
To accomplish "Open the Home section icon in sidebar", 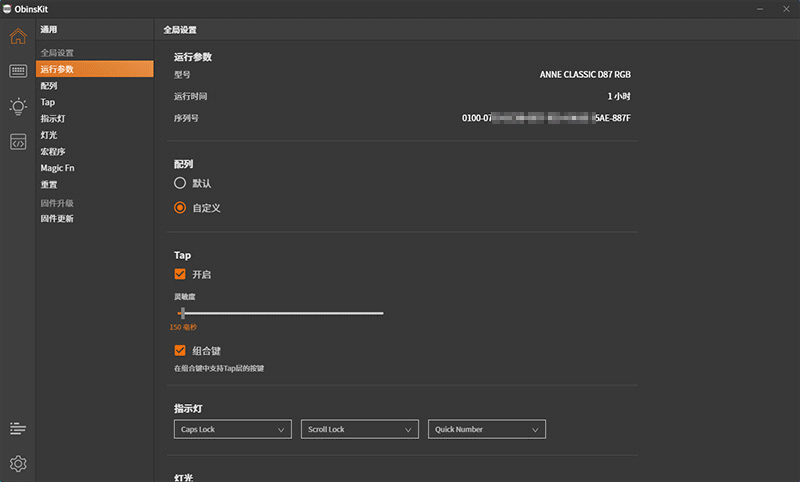I will (18, 37).
